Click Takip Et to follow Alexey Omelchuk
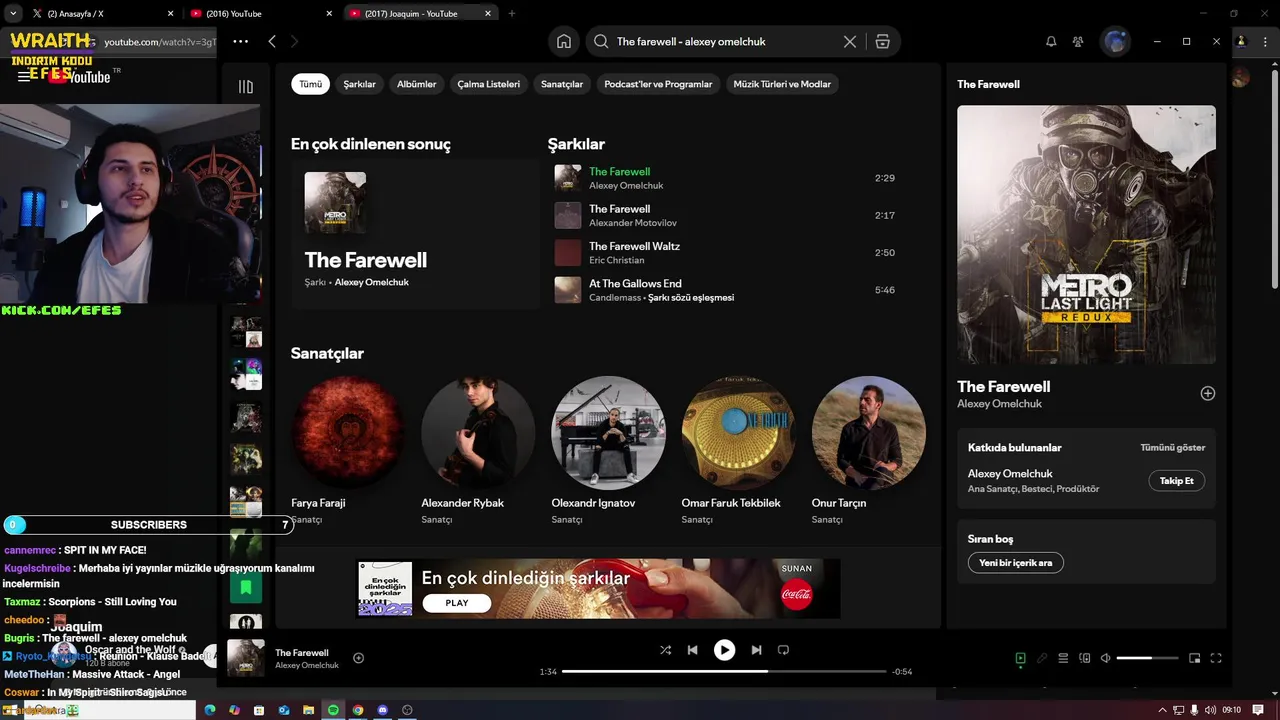 pyautogui.click(x=1177, y=481)
